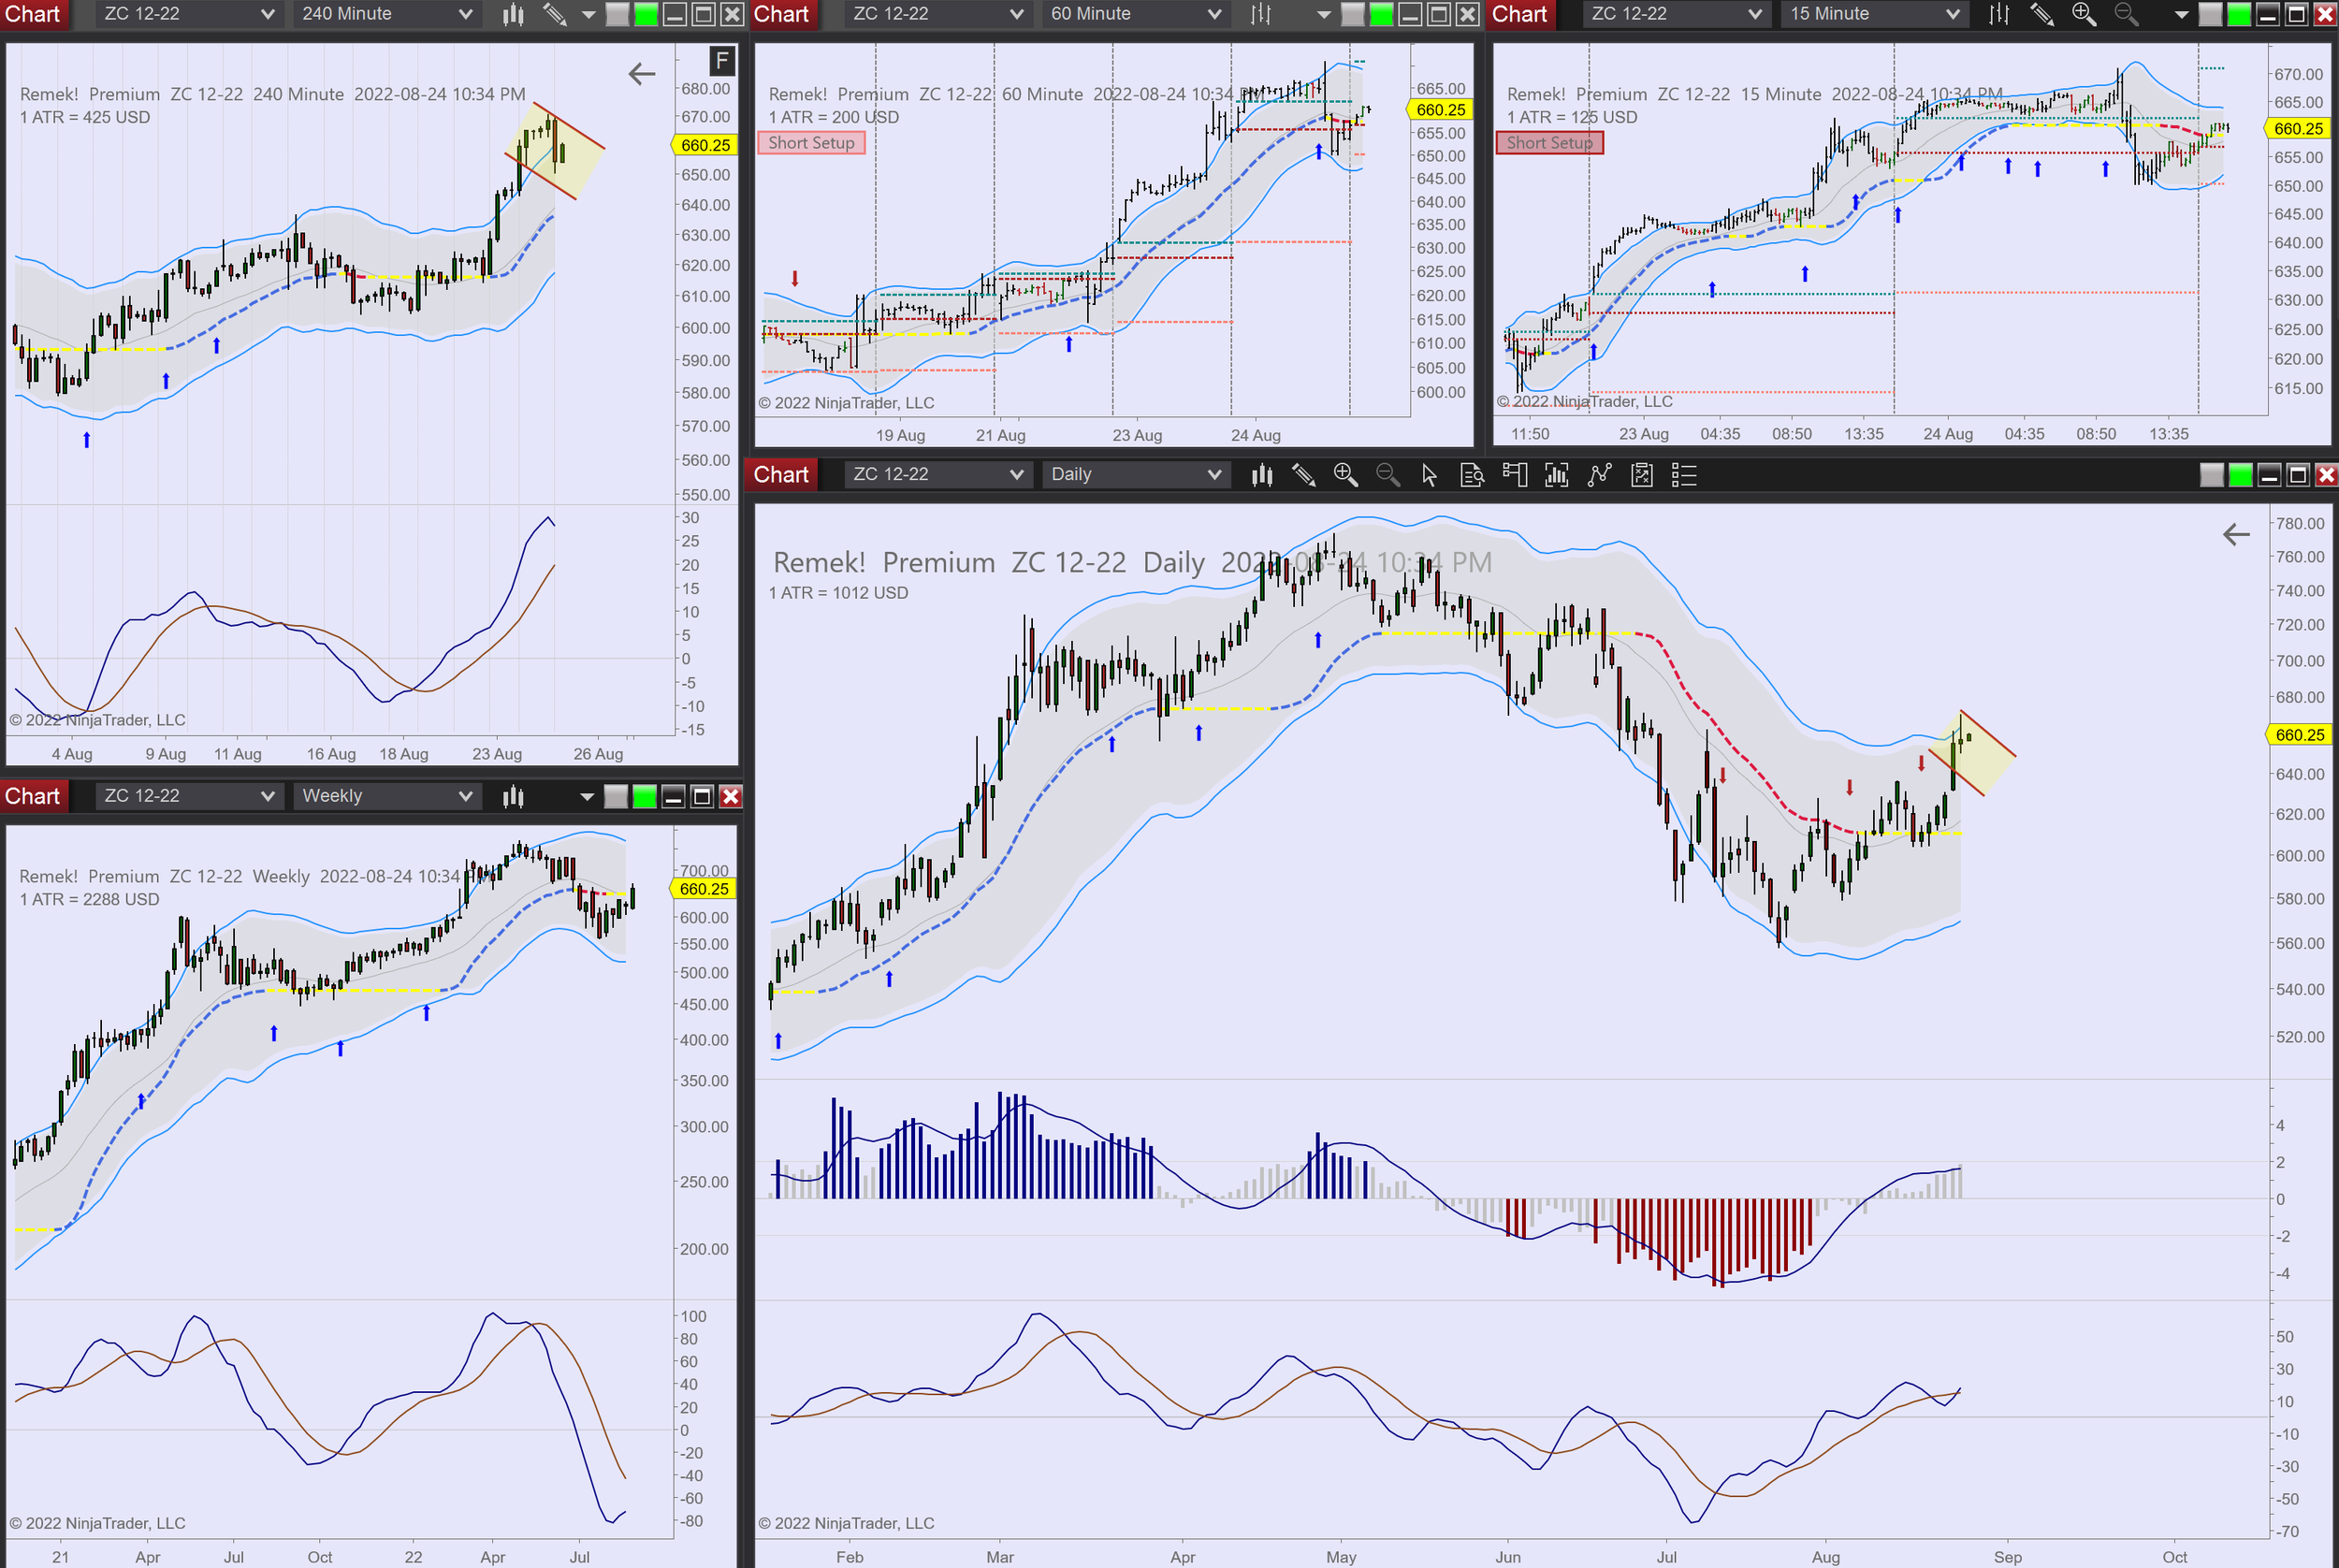This screenshot has width=2339, height=1568.
Task: Change bar style on 15 Minute chart
Action: coord(1998,14)
